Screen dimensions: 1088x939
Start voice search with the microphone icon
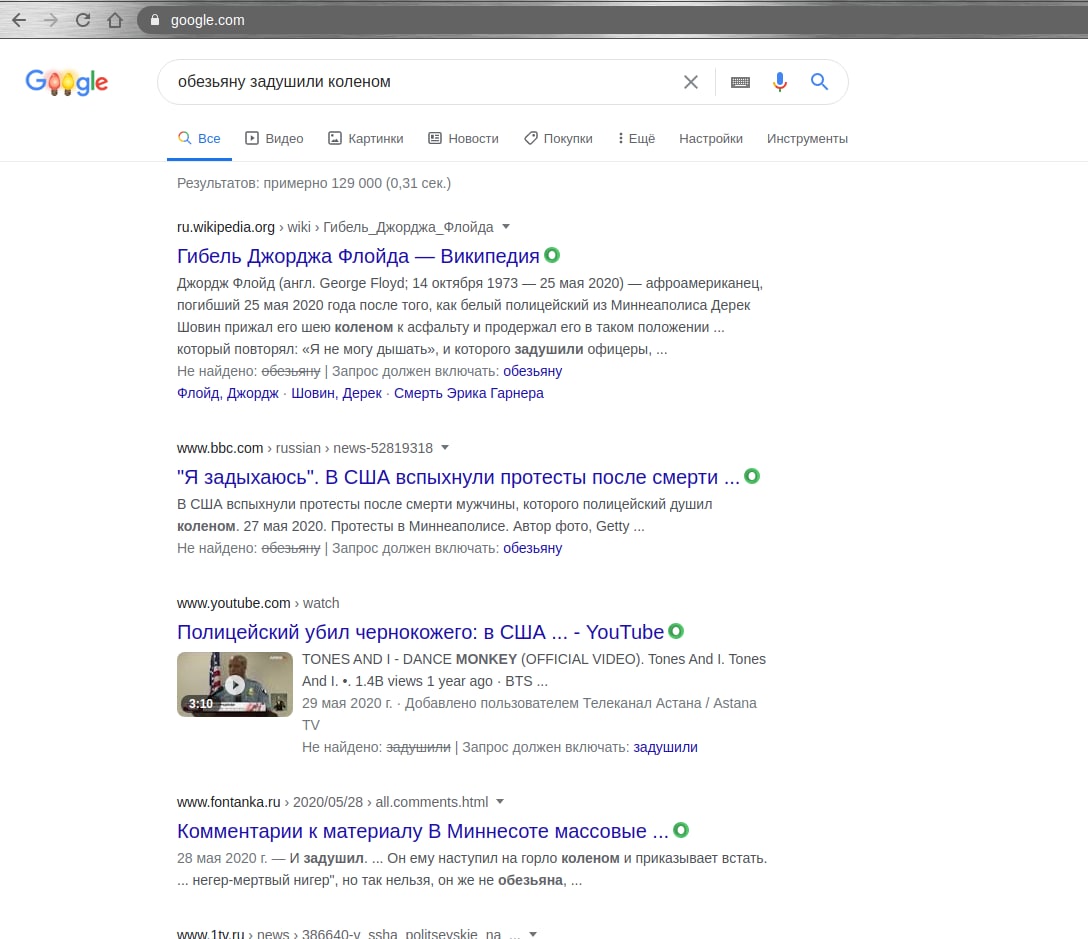[x=780, y=82]
